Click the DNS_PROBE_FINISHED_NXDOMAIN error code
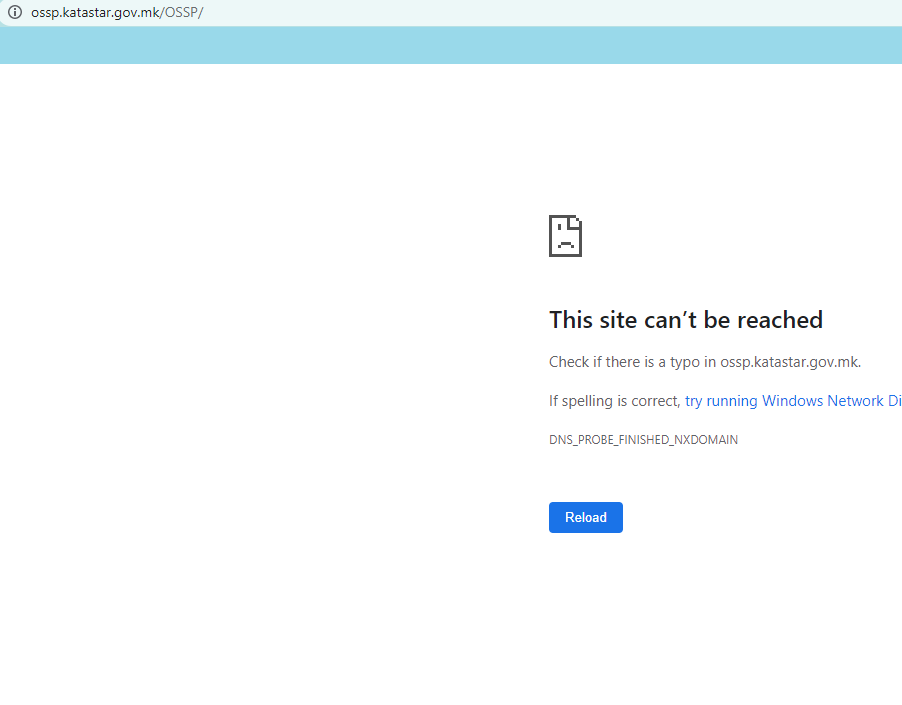The height and width of the screenshot is (705, 902). point(643,440)
